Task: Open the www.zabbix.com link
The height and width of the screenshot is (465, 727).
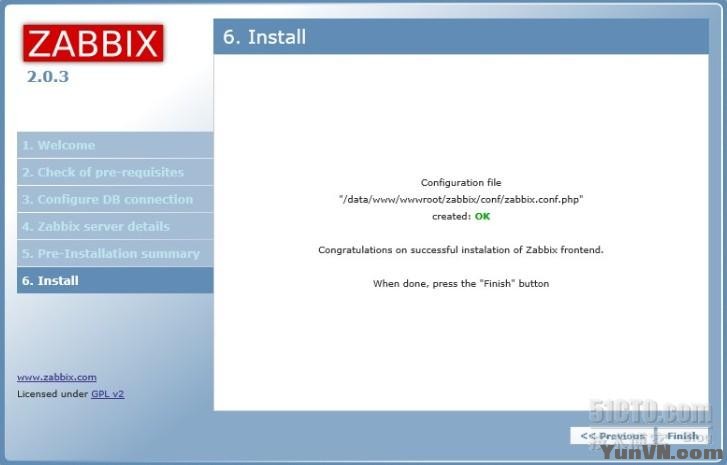Action: coord(57,377)
